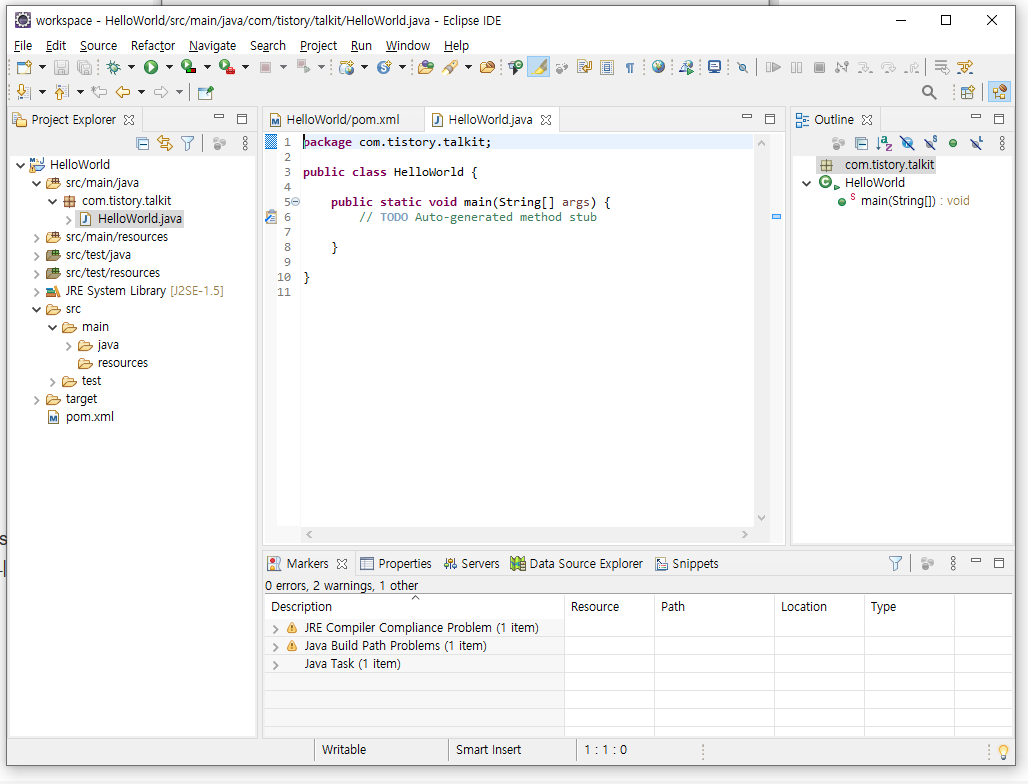Image resolution: width=1028 pixels, height=784 pixels.
Task: Minimize the Outline view
Action: tap(976, 117)
